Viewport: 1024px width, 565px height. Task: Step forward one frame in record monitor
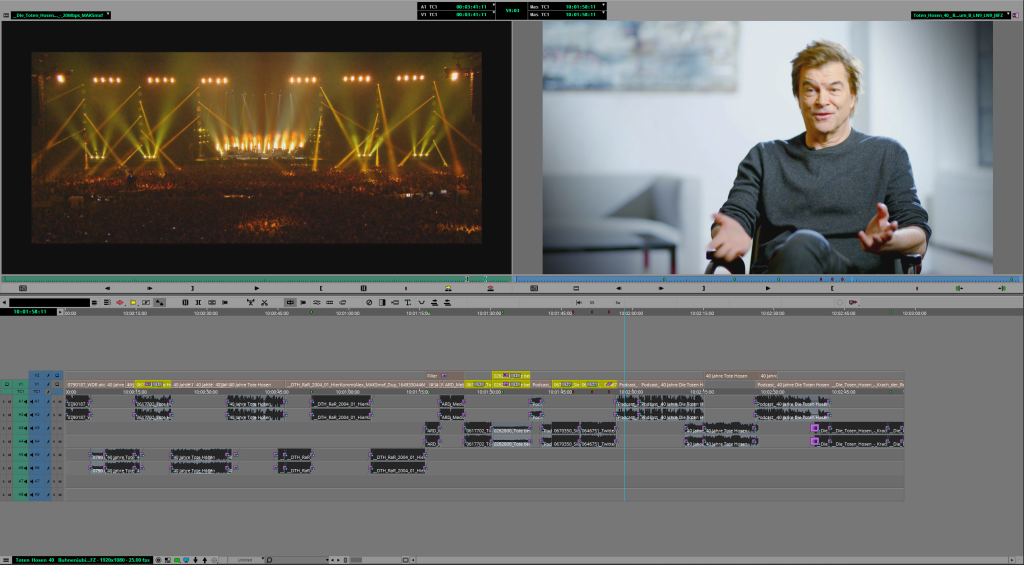point(661,288)
